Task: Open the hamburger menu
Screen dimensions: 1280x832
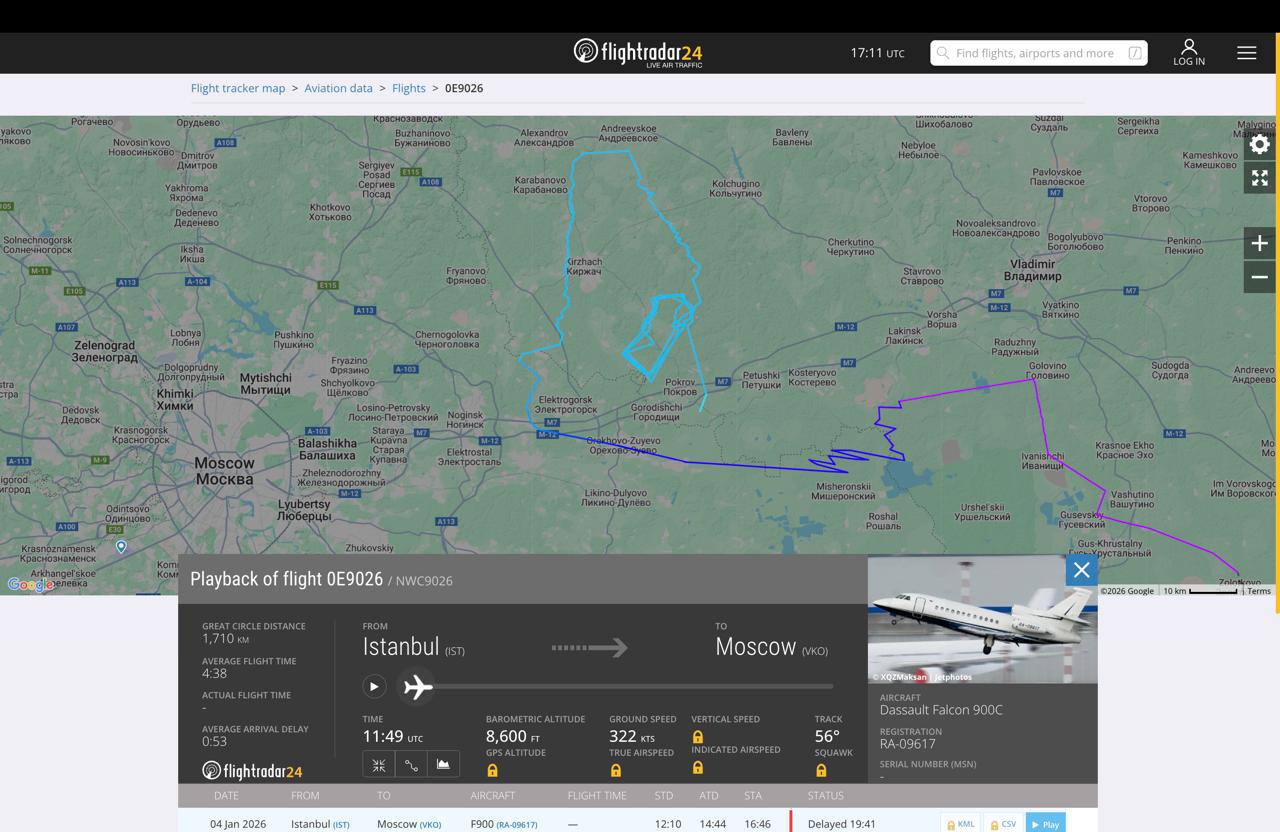Action: tap(1246, 53)
